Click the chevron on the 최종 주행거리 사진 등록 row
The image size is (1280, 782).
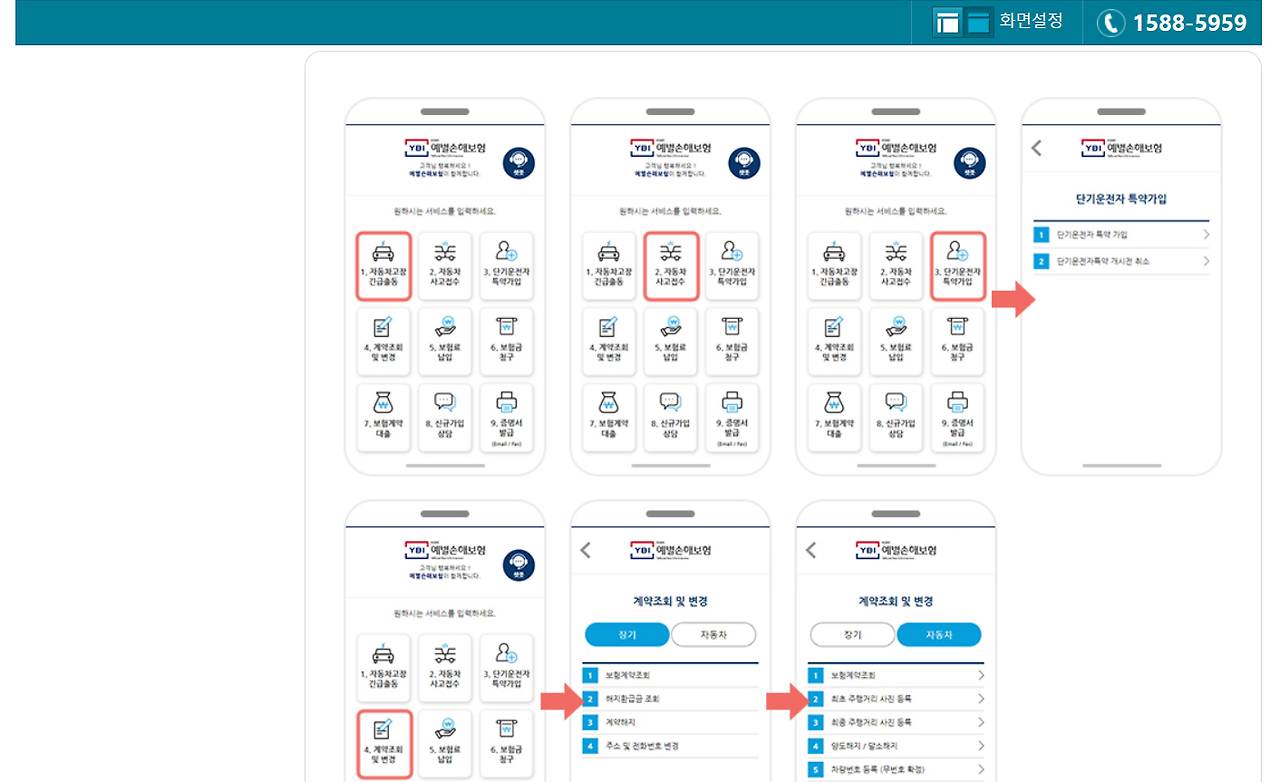click(981, 722)
